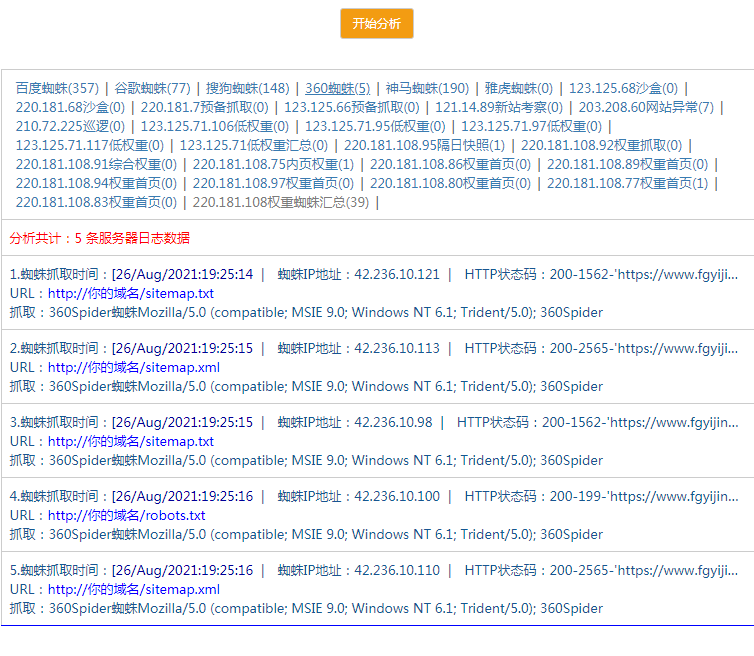Click 123.125.71.97低权重(0) link
This screenshot has height=656, width=754.
(531, 126)
